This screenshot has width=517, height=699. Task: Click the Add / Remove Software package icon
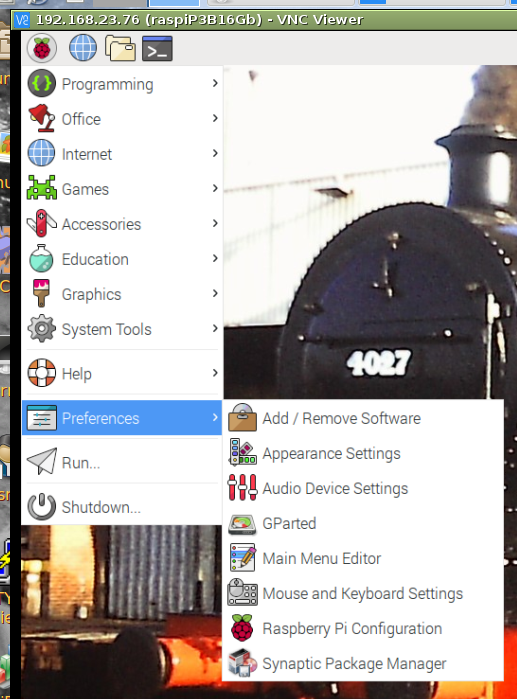point(242,418)
